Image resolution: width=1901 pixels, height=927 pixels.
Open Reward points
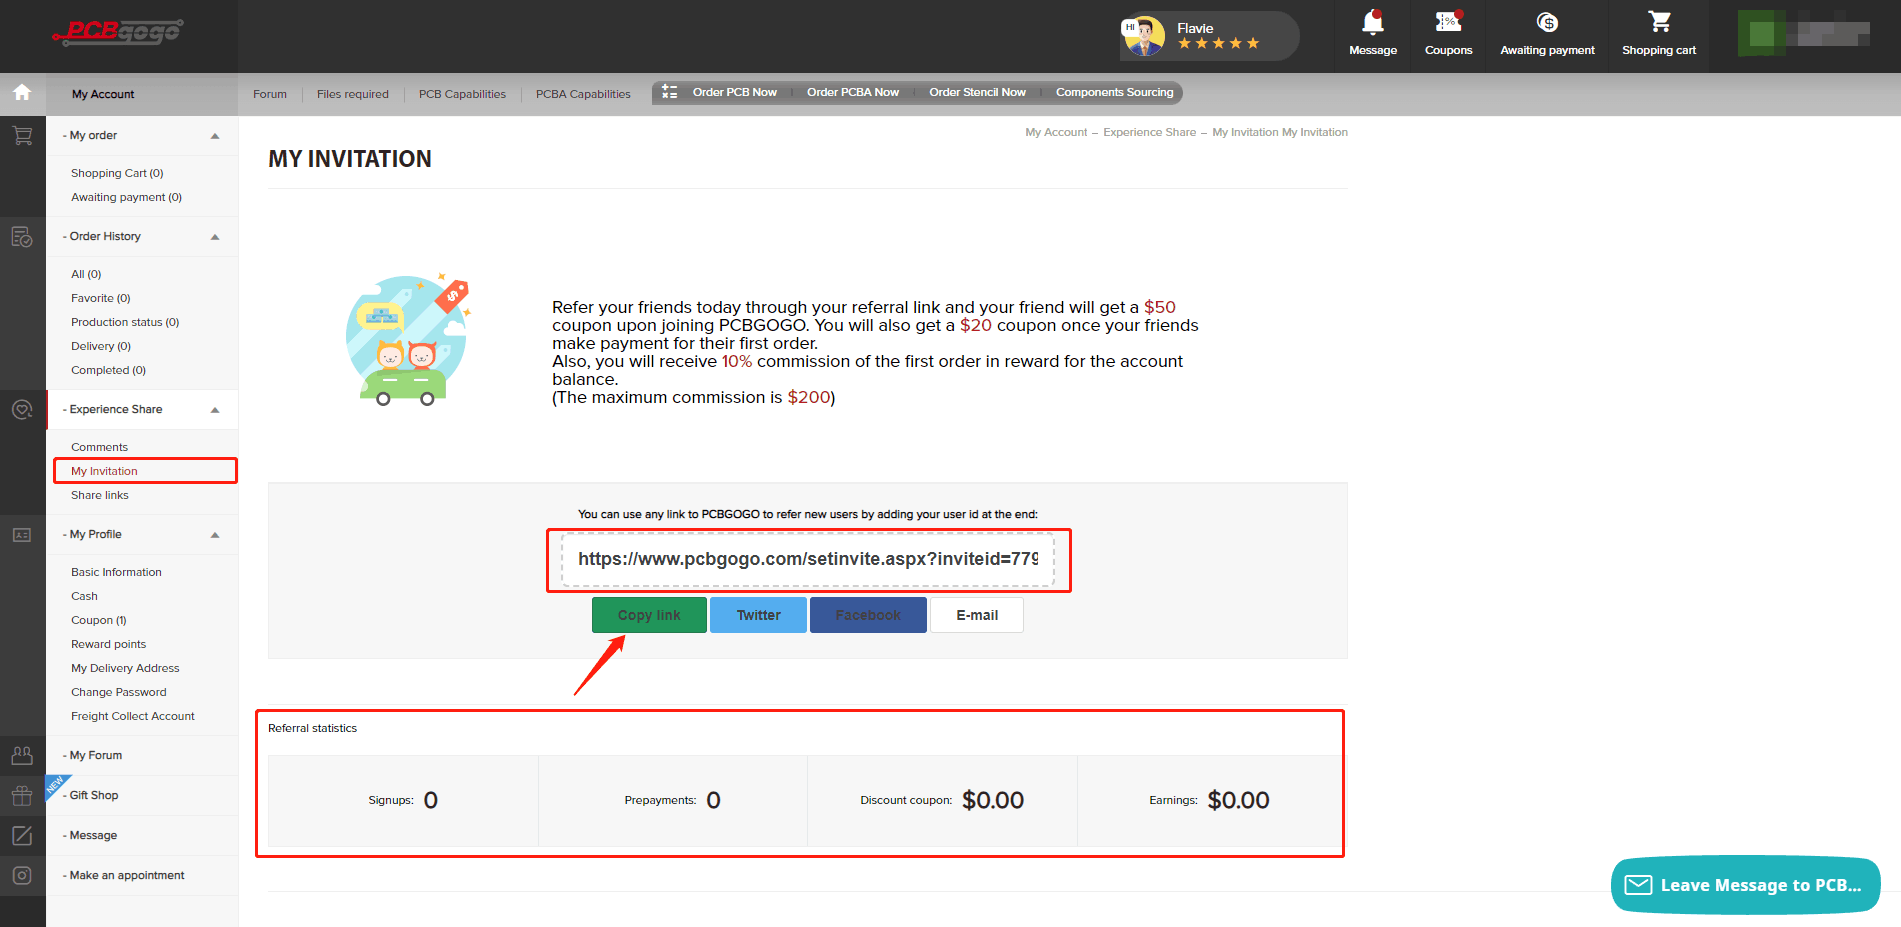point(108,644)
